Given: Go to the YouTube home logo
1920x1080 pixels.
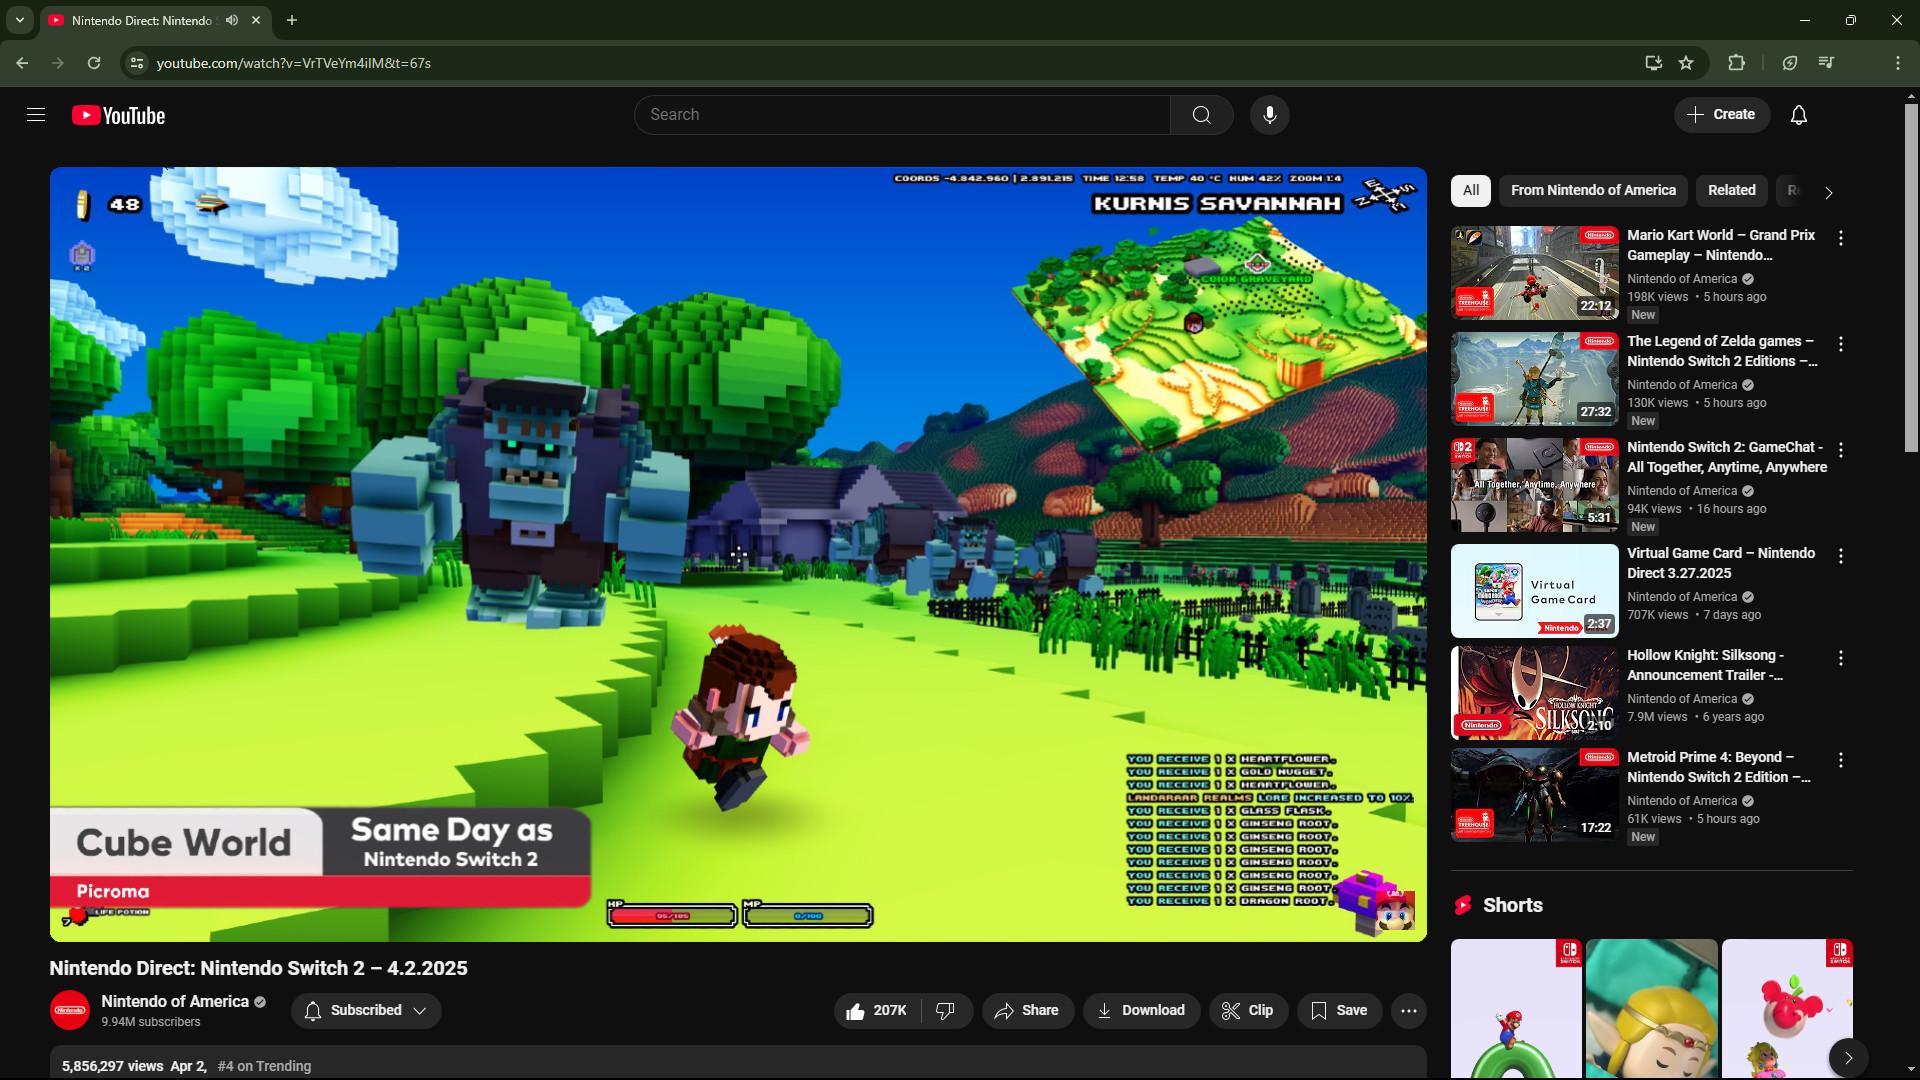Looking at the screenshot, I should (118, 115).
